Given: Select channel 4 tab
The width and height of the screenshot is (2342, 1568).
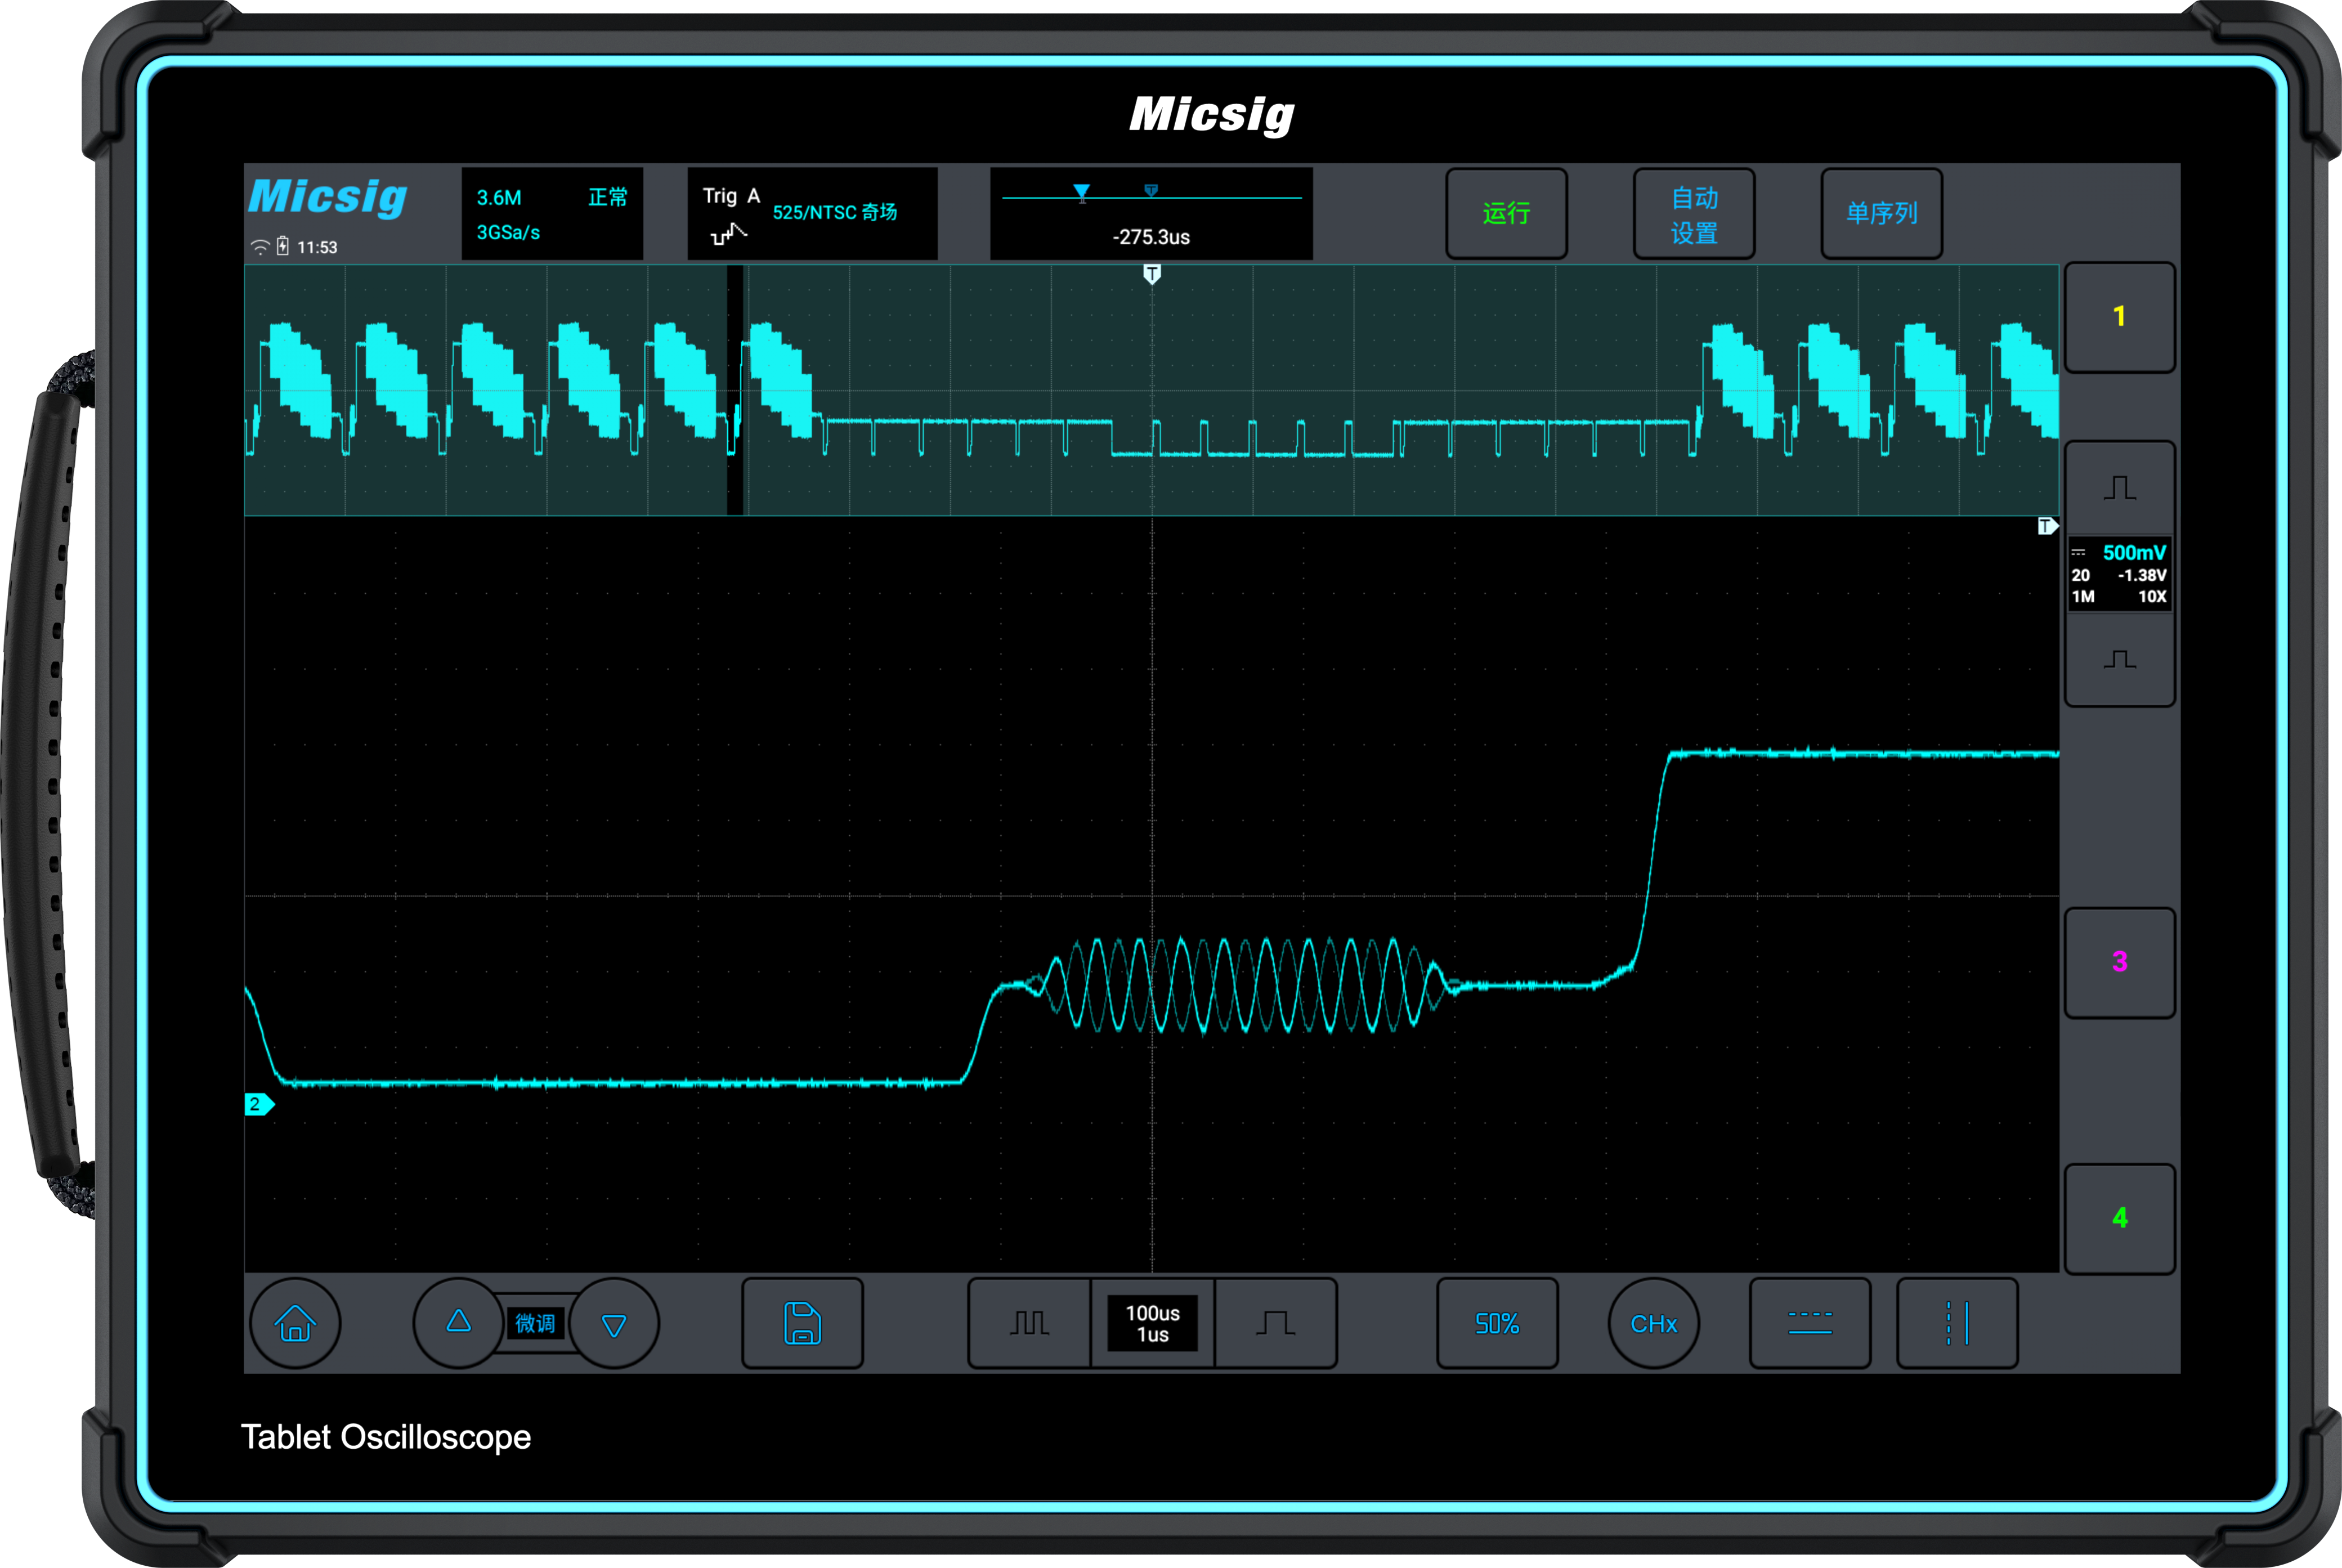Looking at the screenshot, I should point(2119,1218).
